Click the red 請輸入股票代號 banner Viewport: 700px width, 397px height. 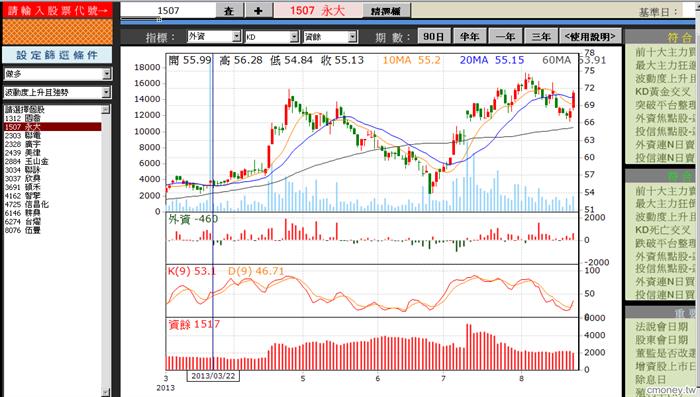pos(57,10)
